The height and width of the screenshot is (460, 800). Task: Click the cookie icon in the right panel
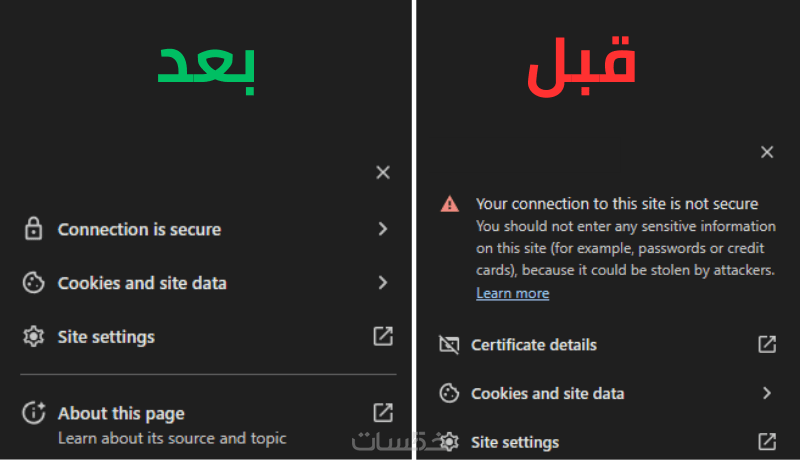[449, 394]
